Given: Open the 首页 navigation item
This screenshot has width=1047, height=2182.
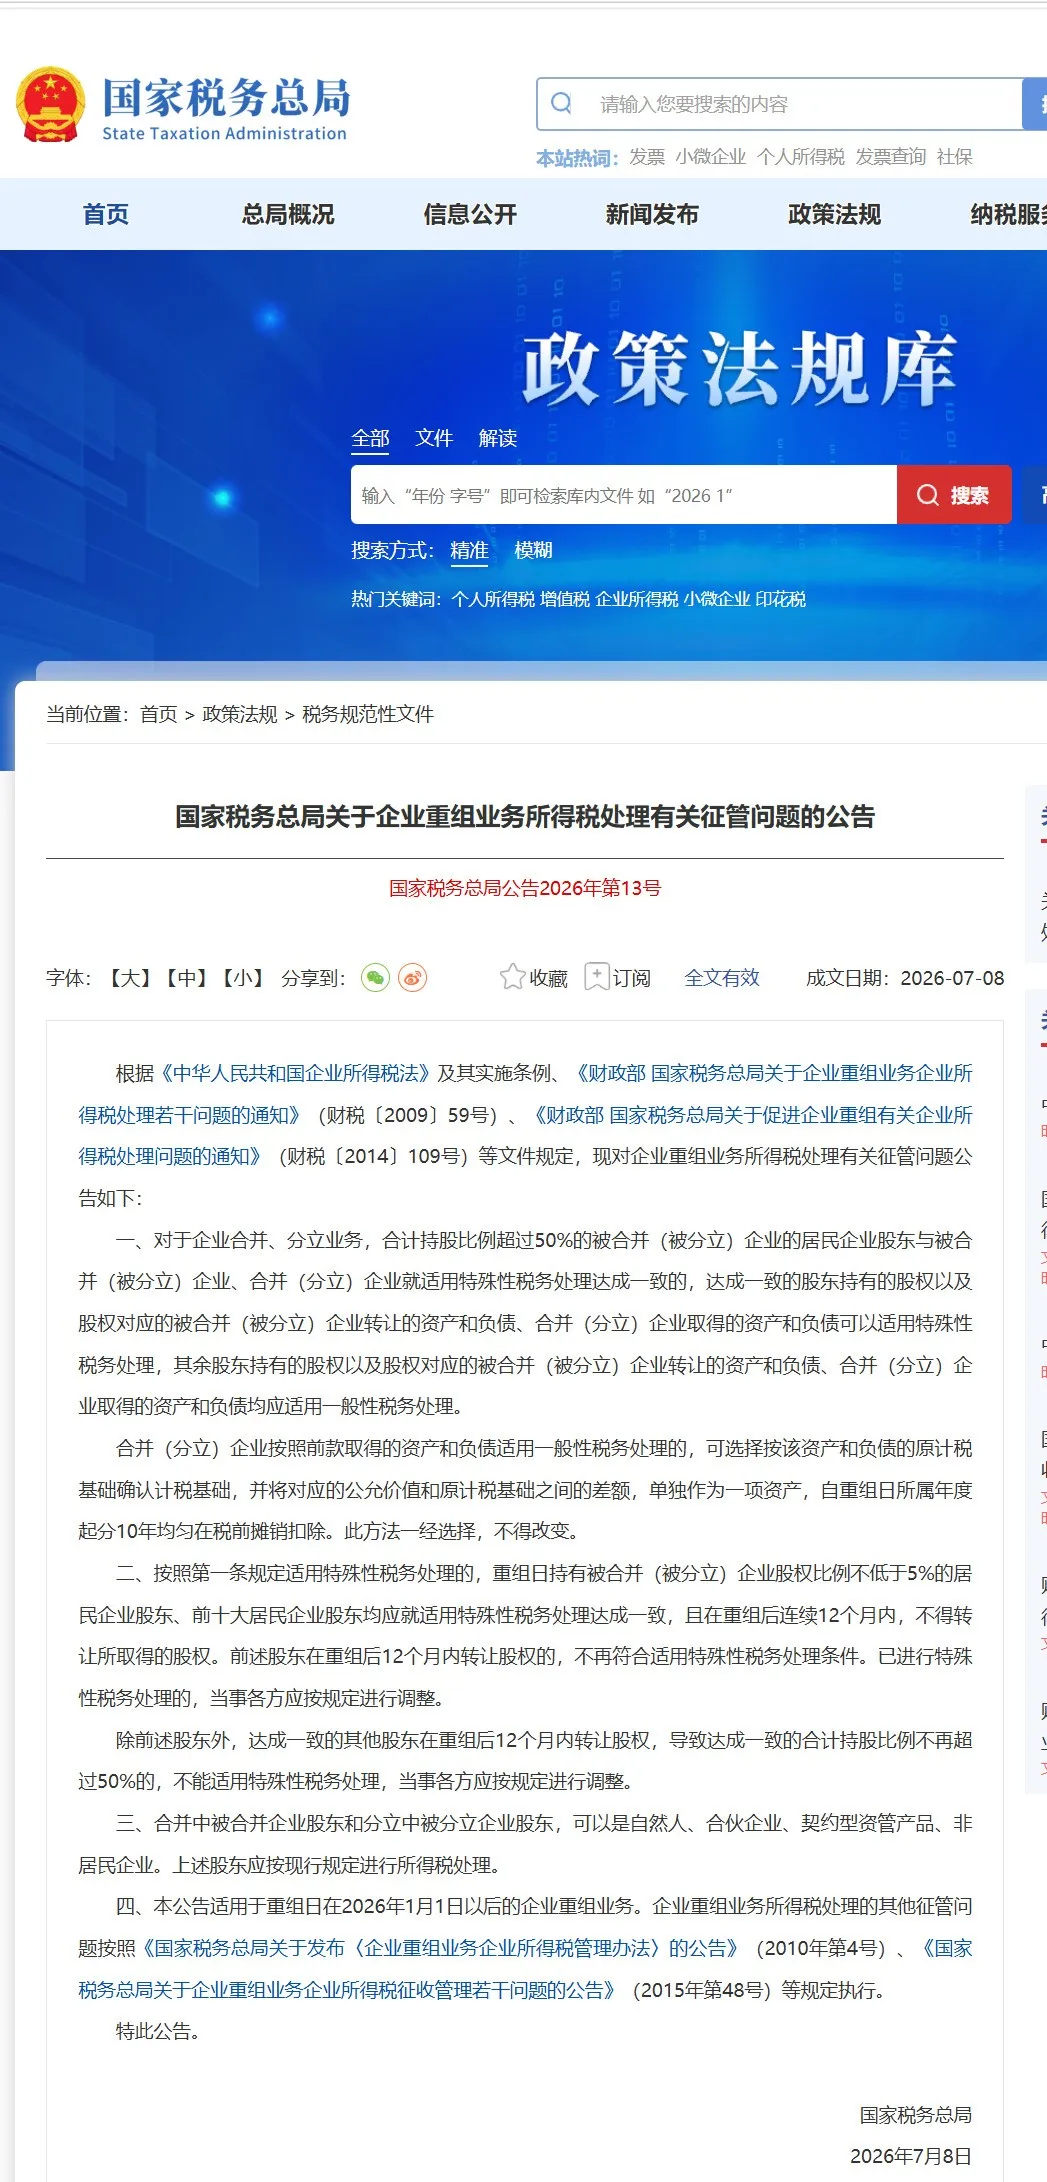Looking at the screenshot, I should click(x=105, y=214).
